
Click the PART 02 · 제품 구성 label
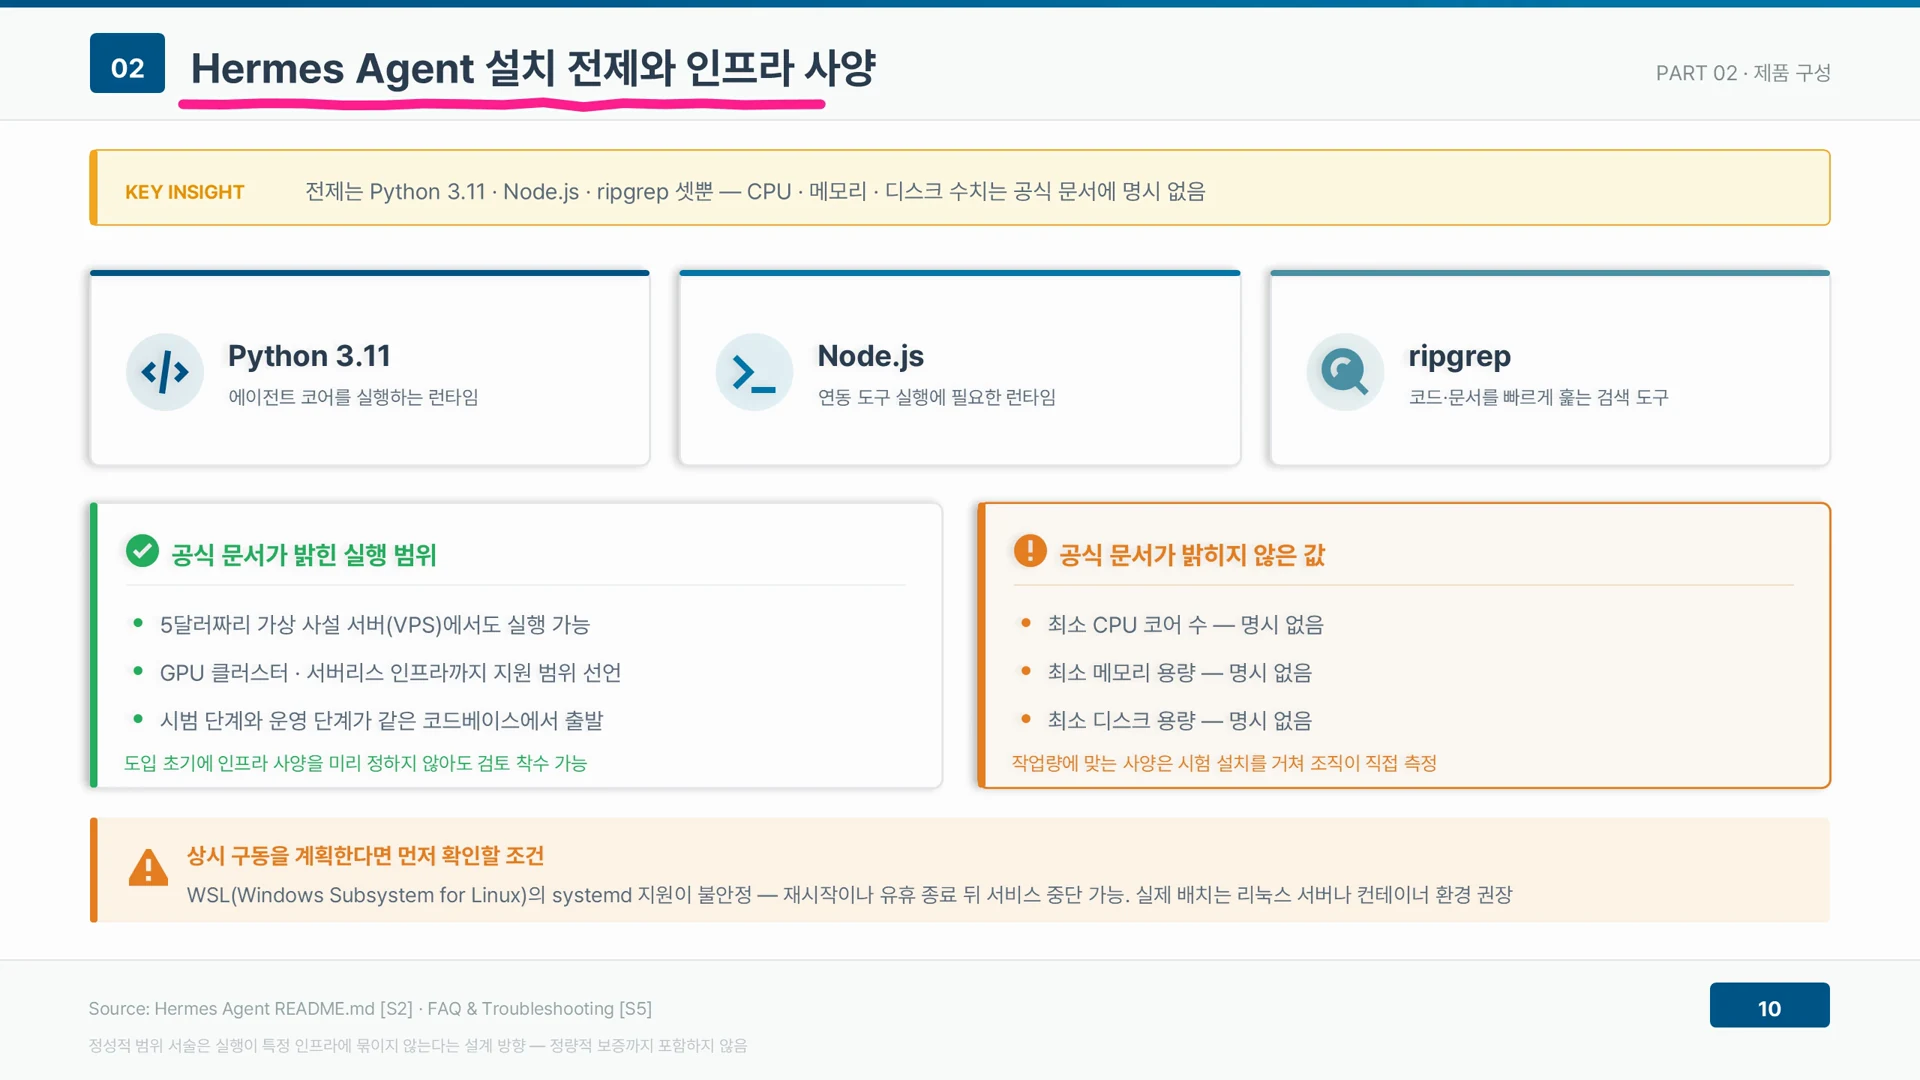coord(1743,73)
